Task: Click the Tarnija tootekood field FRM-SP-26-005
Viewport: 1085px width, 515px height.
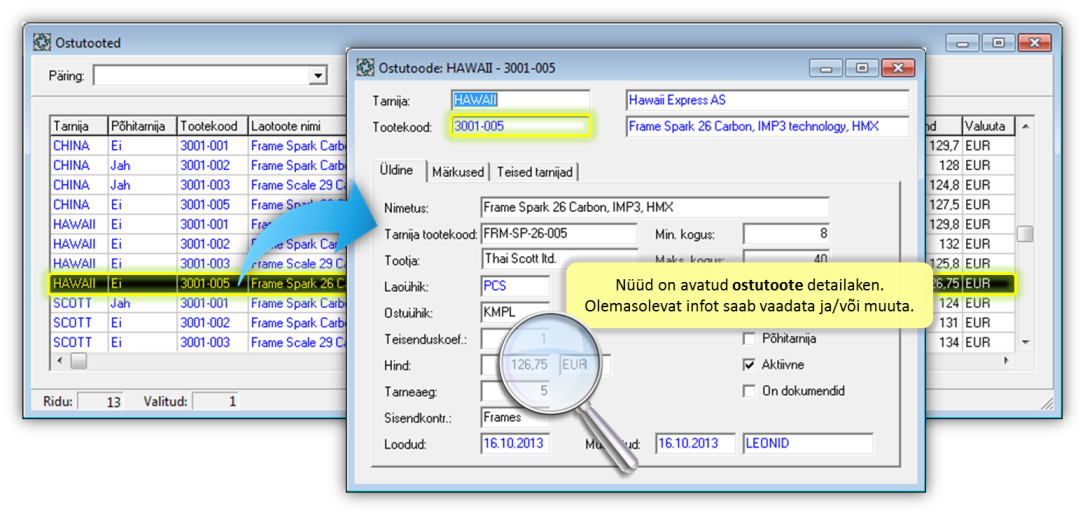Action: (558, 233)
